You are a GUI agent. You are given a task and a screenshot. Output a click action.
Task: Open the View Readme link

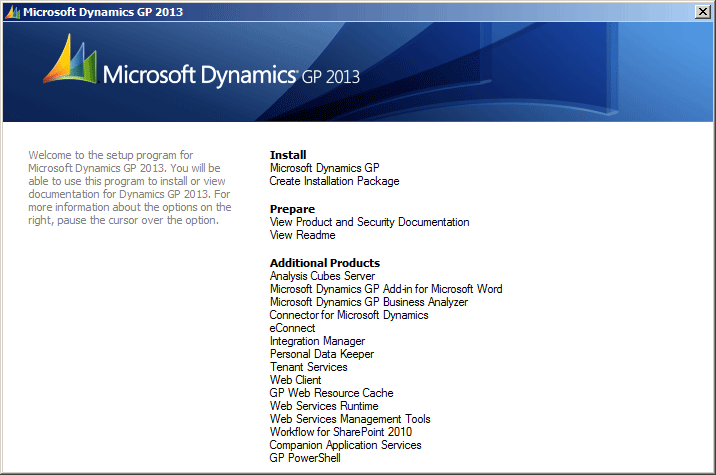pyautogui.click(x=302, y=235)
